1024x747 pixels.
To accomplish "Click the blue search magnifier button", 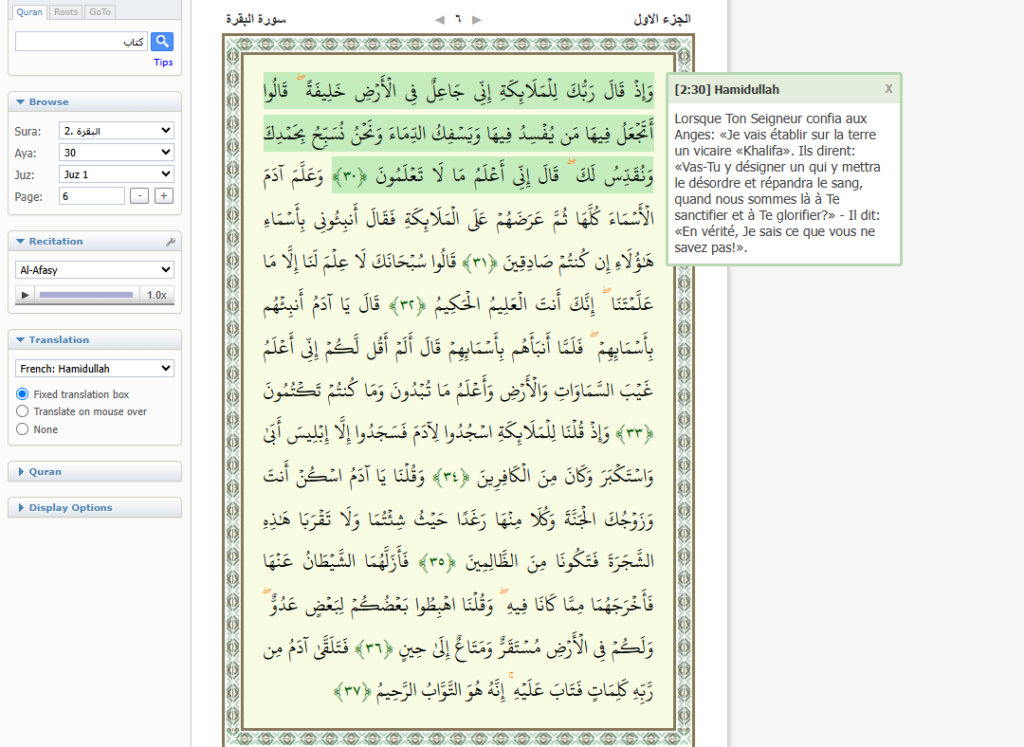I will click(162, 41).
